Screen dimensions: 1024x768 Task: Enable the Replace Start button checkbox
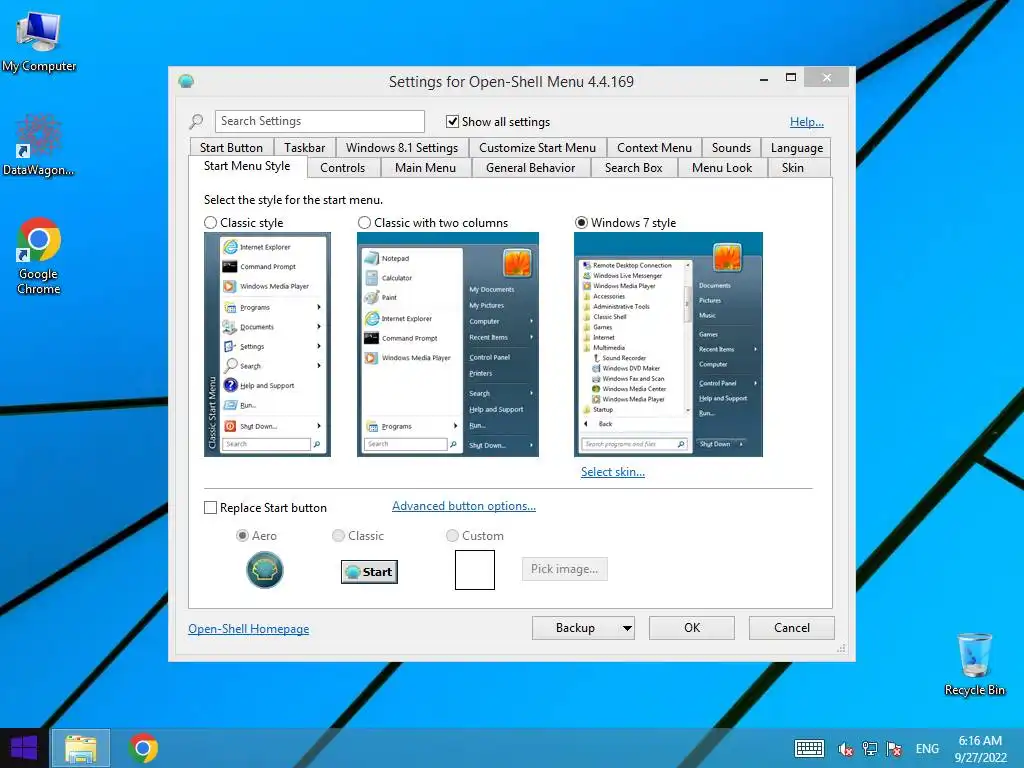click(x=210, y=507)
